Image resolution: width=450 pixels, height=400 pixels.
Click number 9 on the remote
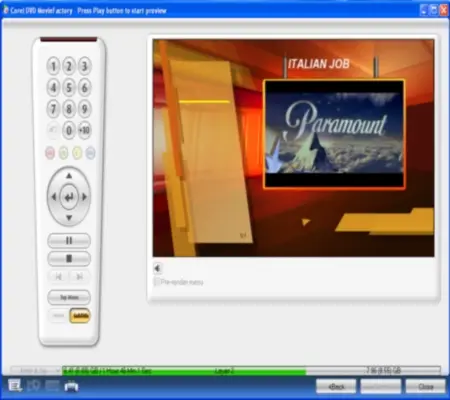tap(85, 109)
